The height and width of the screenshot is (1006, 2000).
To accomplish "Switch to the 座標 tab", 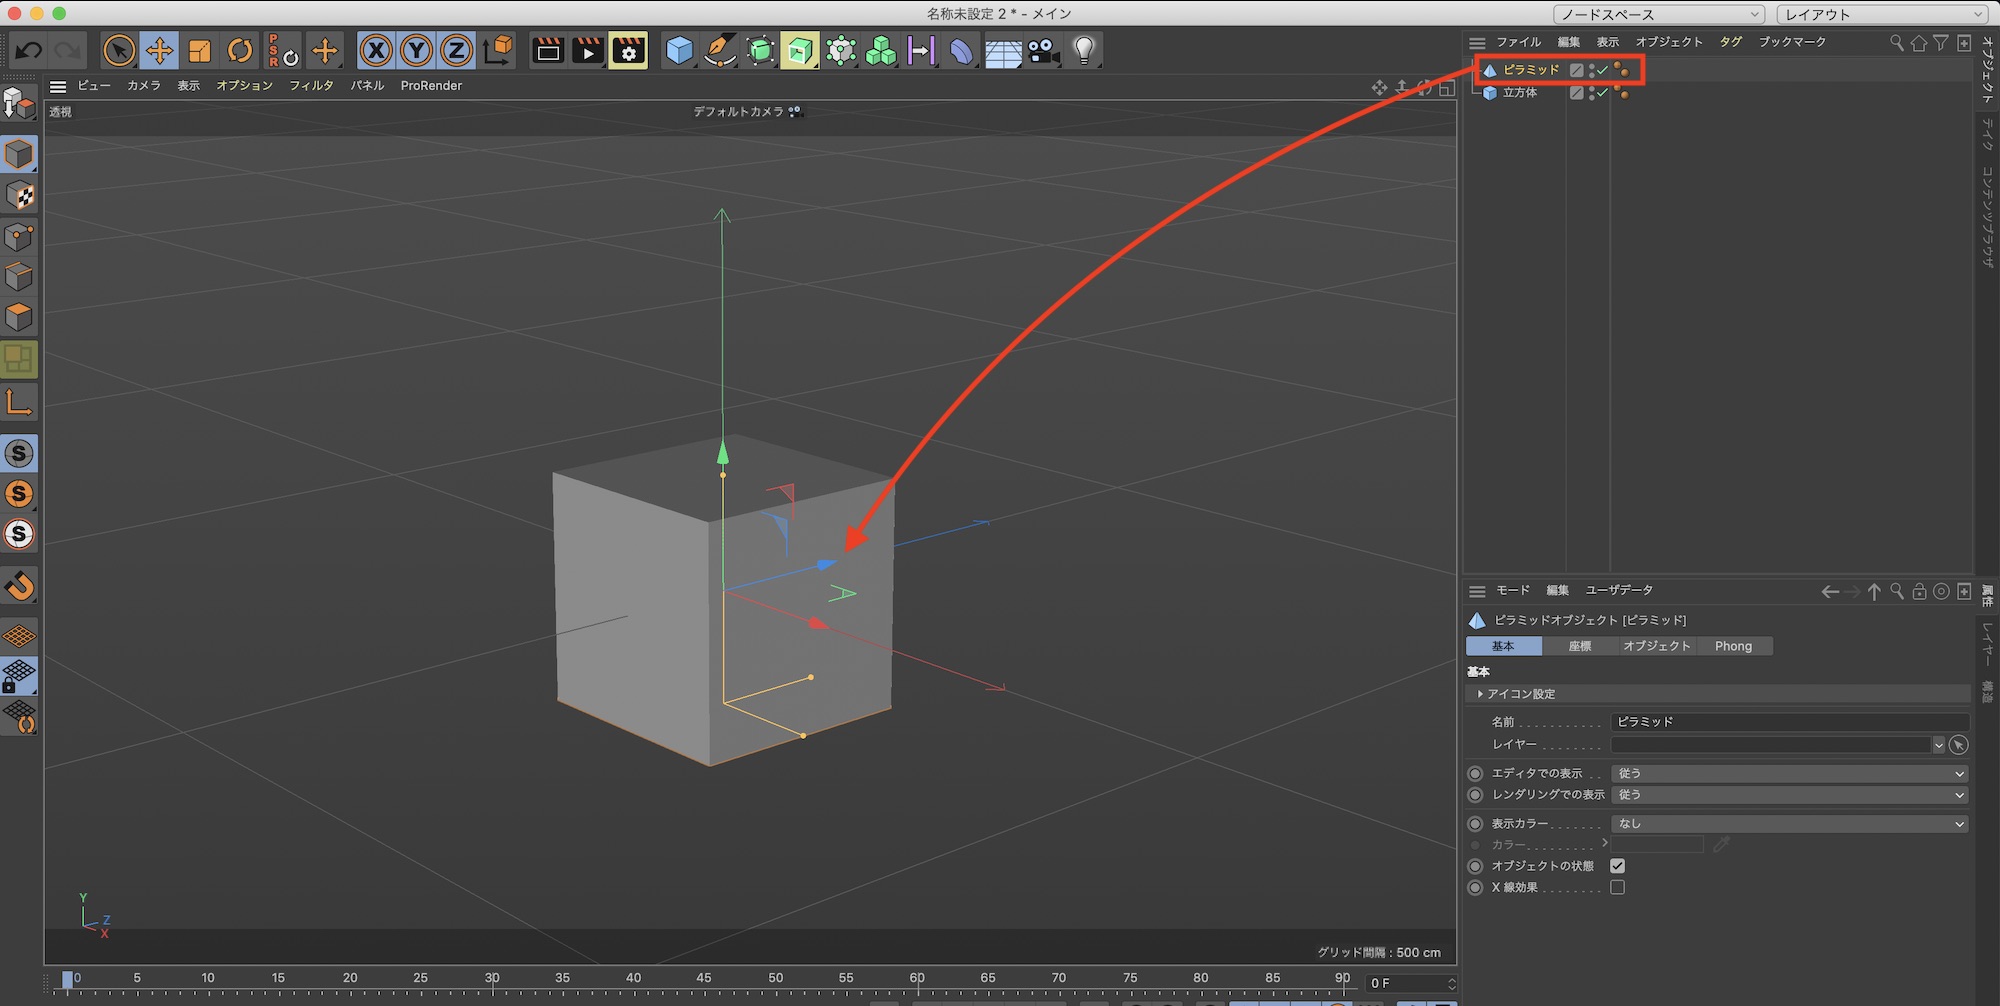I will click(x=1580, y=646).
